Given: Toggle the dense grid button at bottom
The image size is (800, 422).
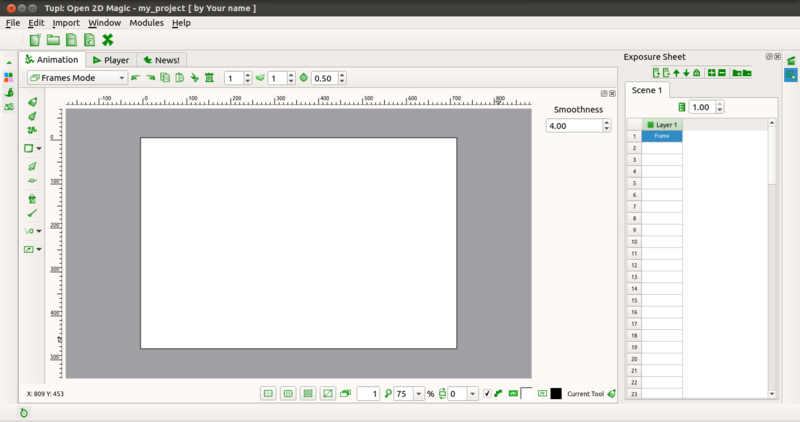Looking at the screenshot, I should (308, 393).
